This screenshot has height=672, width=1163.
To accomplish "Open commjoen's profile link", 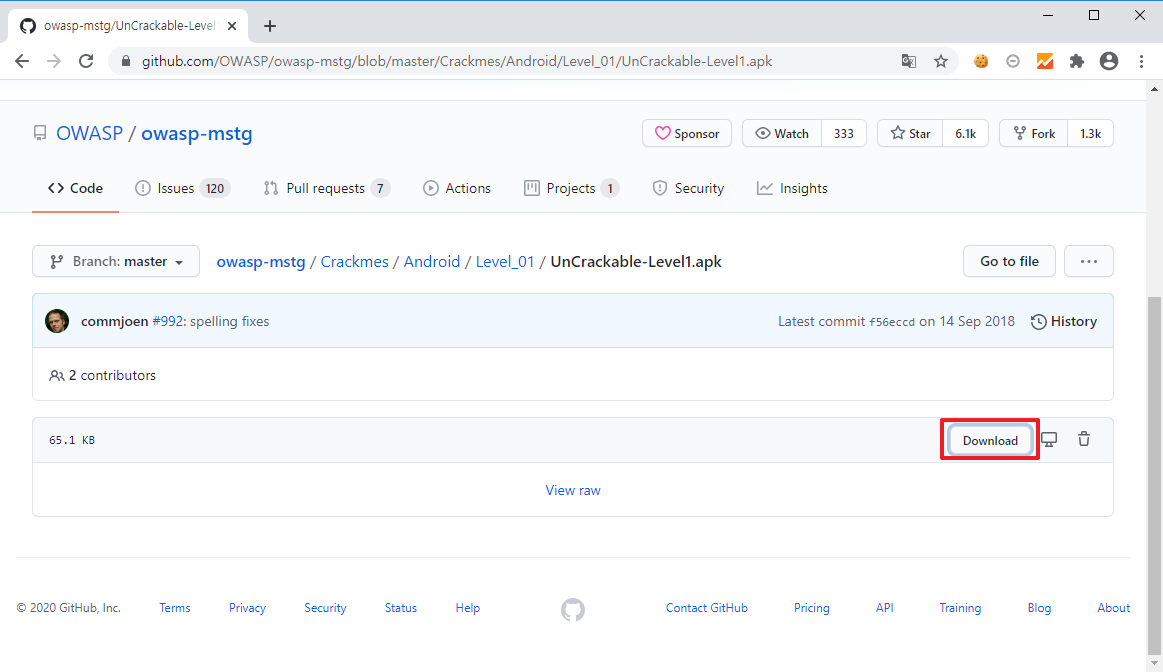I will (x=114, y=321).
